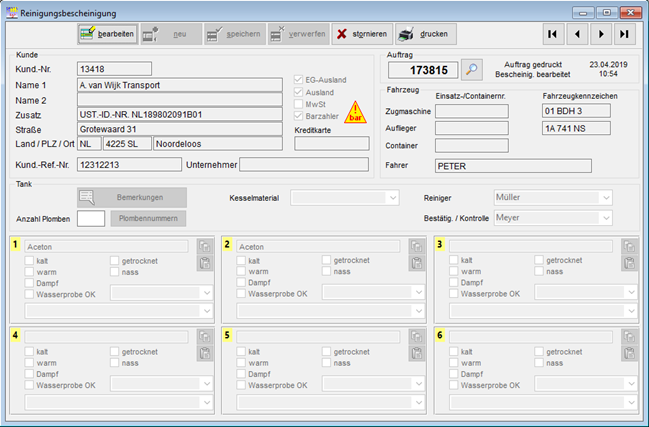
Task: Toggle the Barzahler checkbox
Action: click(299, 116)
